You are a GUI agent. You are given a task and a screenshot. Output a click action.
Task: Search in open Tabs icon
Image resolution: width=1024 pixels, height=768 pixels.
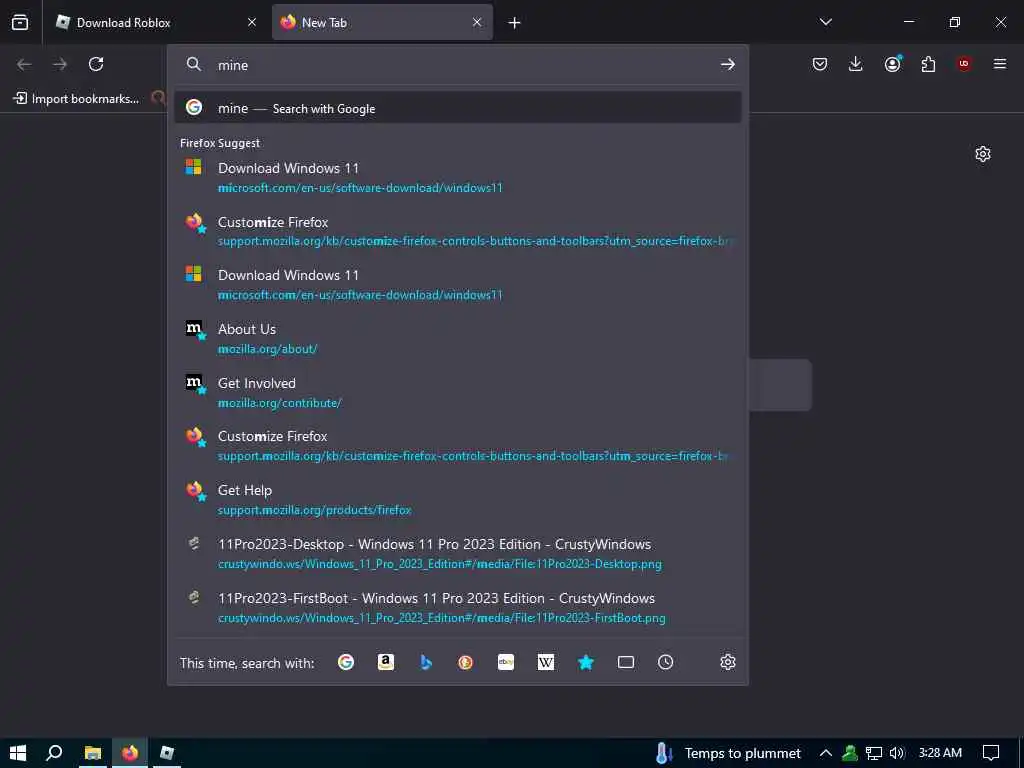[626, 662]
